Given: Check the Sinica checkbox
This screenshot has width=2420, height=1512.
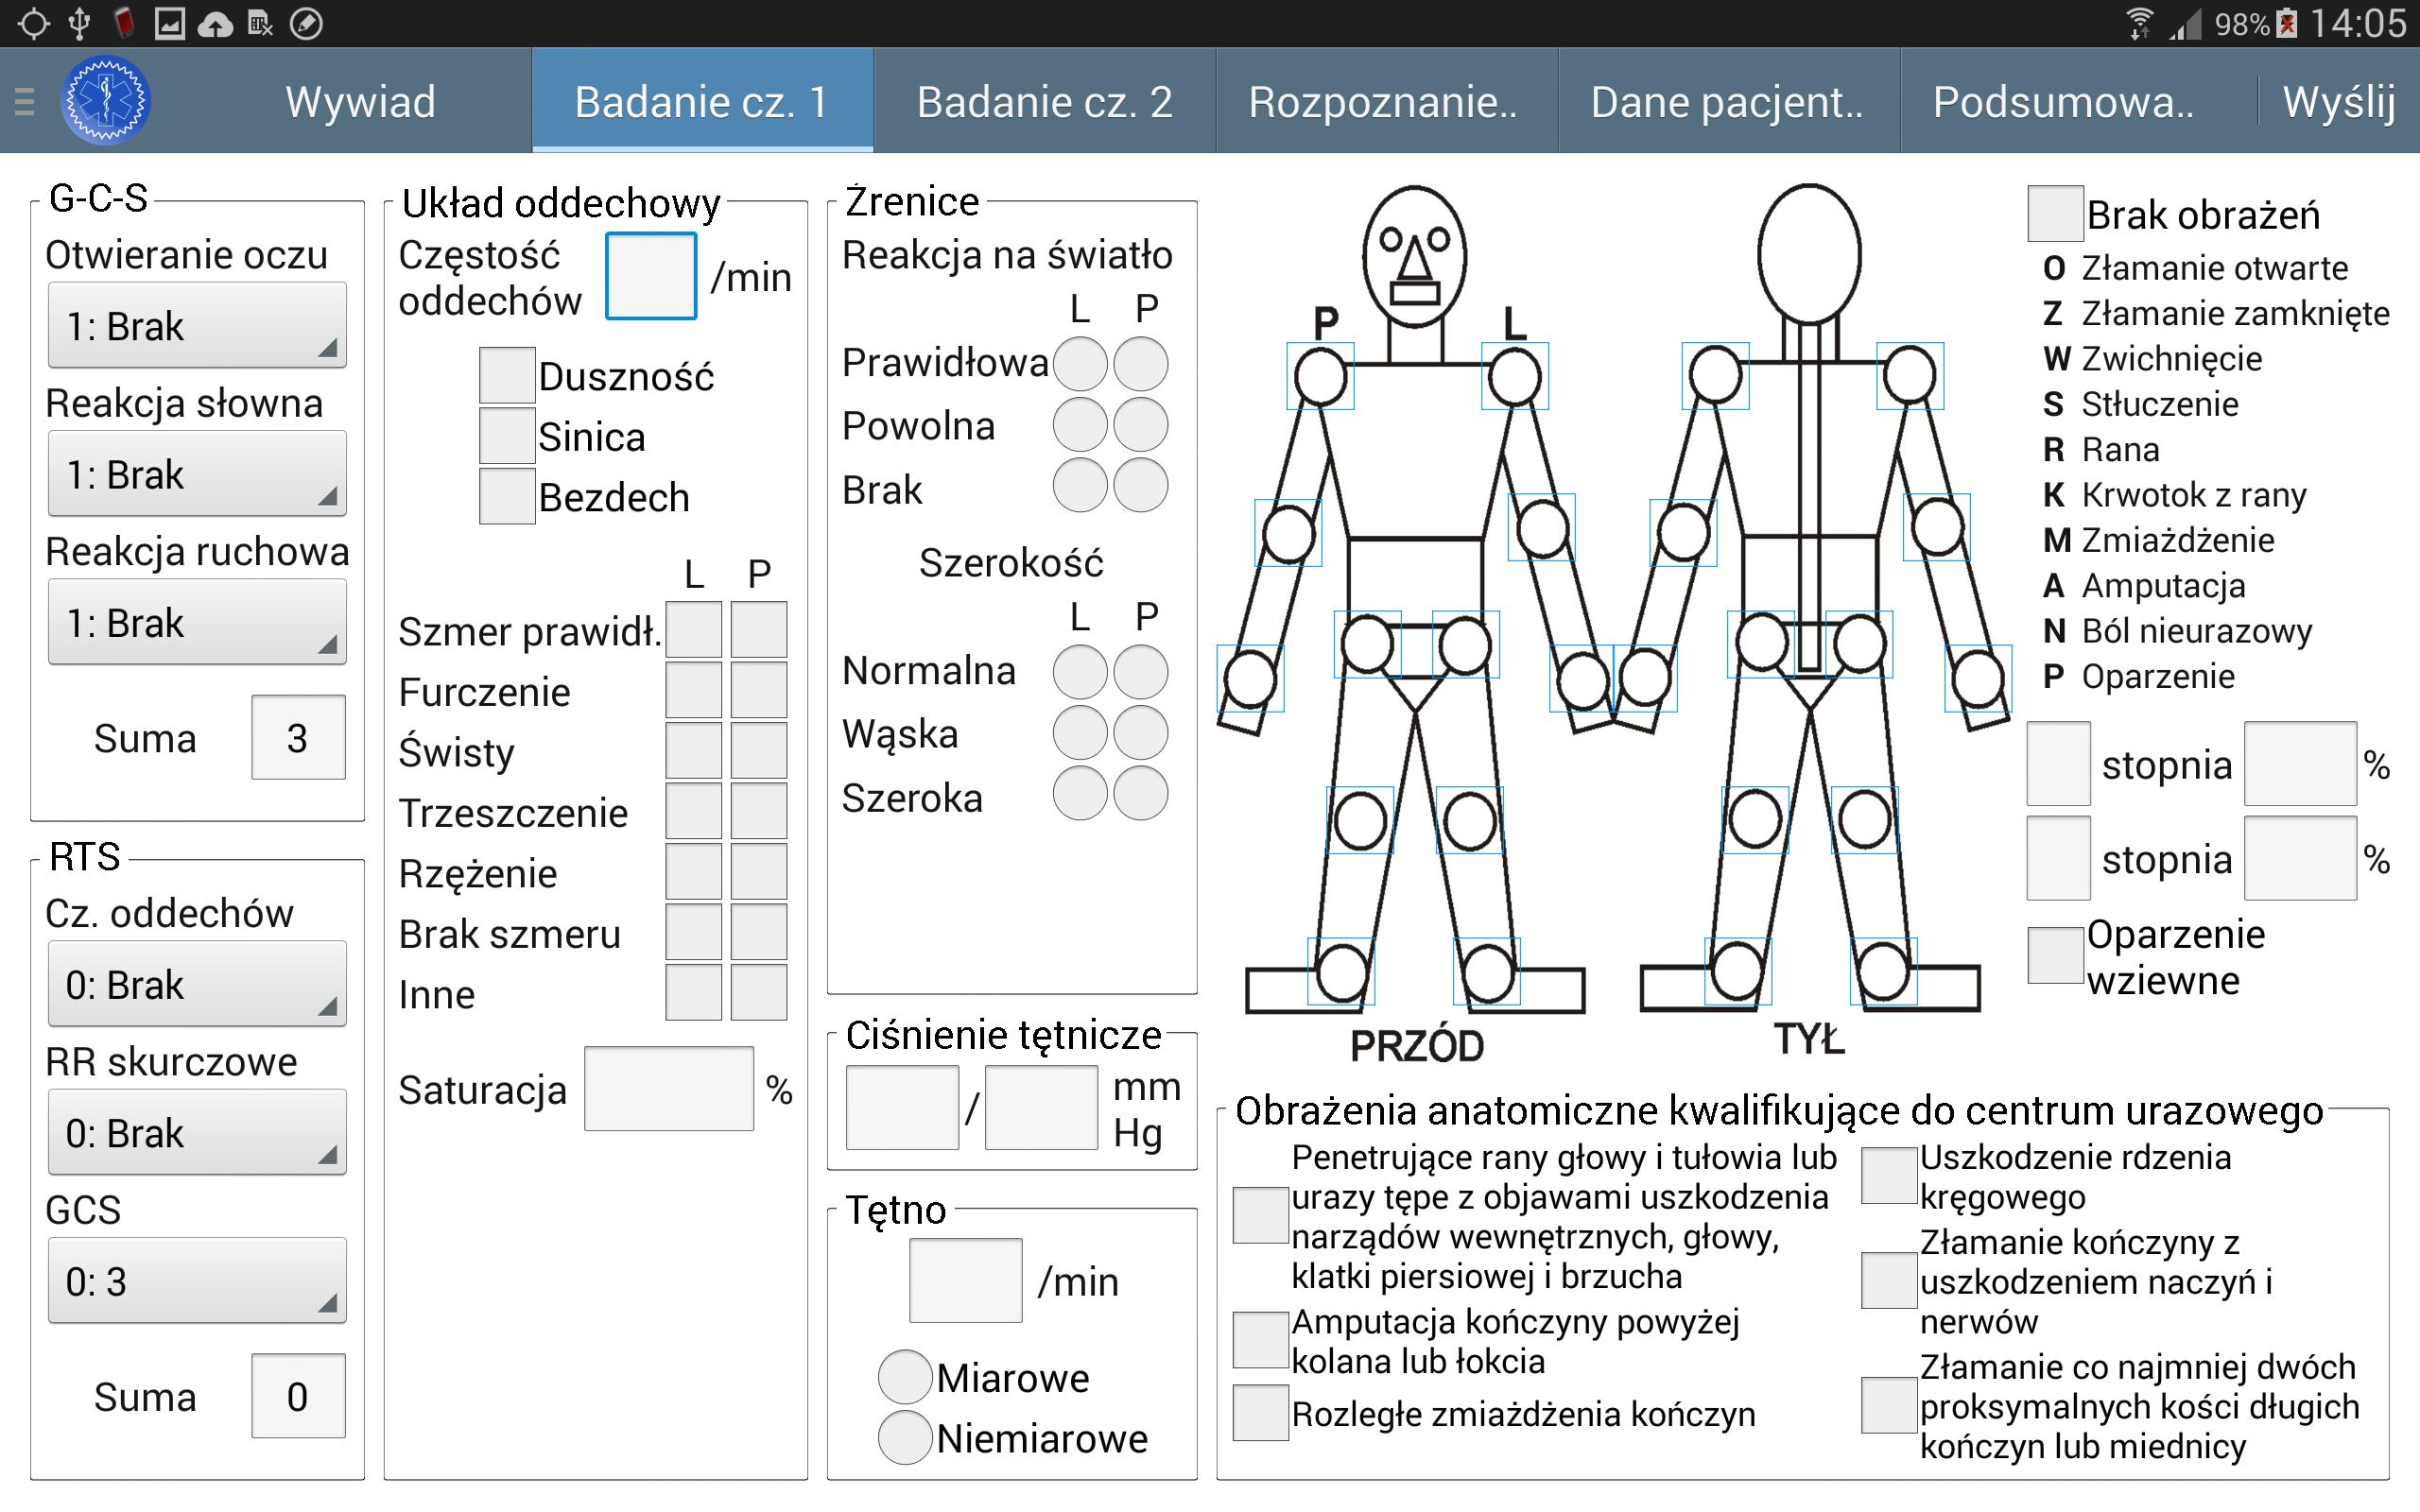Looking at the screenshot, I should (506, 436).
